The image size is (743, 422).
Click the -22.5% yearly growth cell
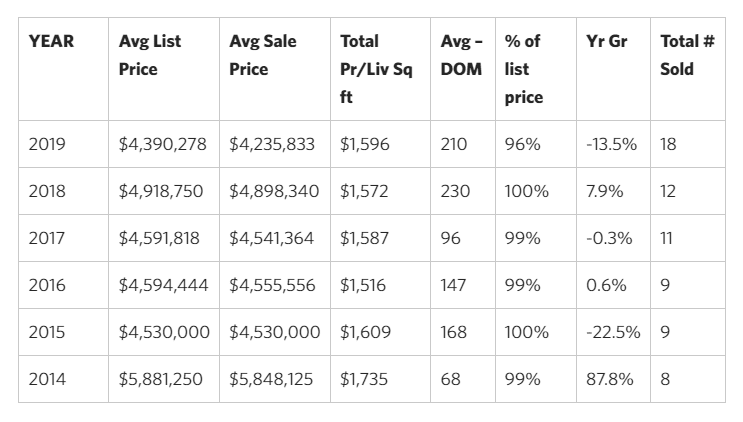pos(611,332)
